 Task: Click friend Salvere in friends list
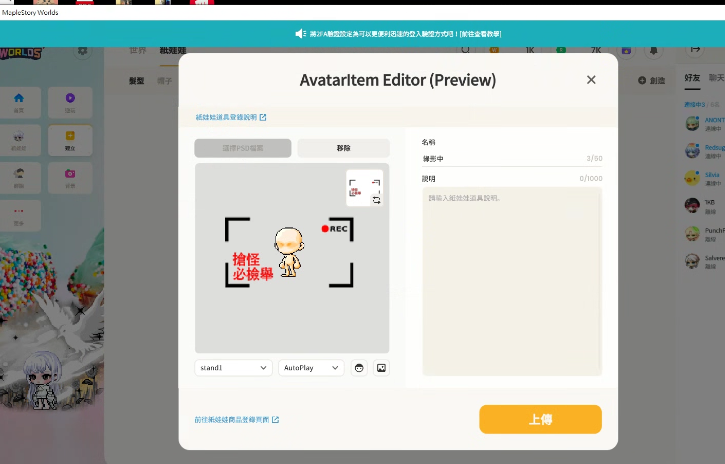click(704, 261)
